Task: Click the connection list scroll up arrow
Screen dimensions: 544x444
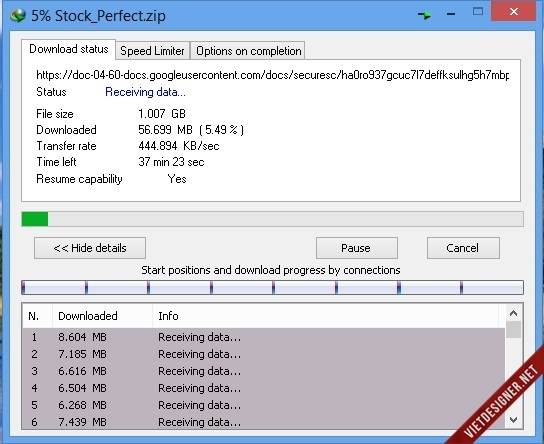Action: [x=513, y=314]
